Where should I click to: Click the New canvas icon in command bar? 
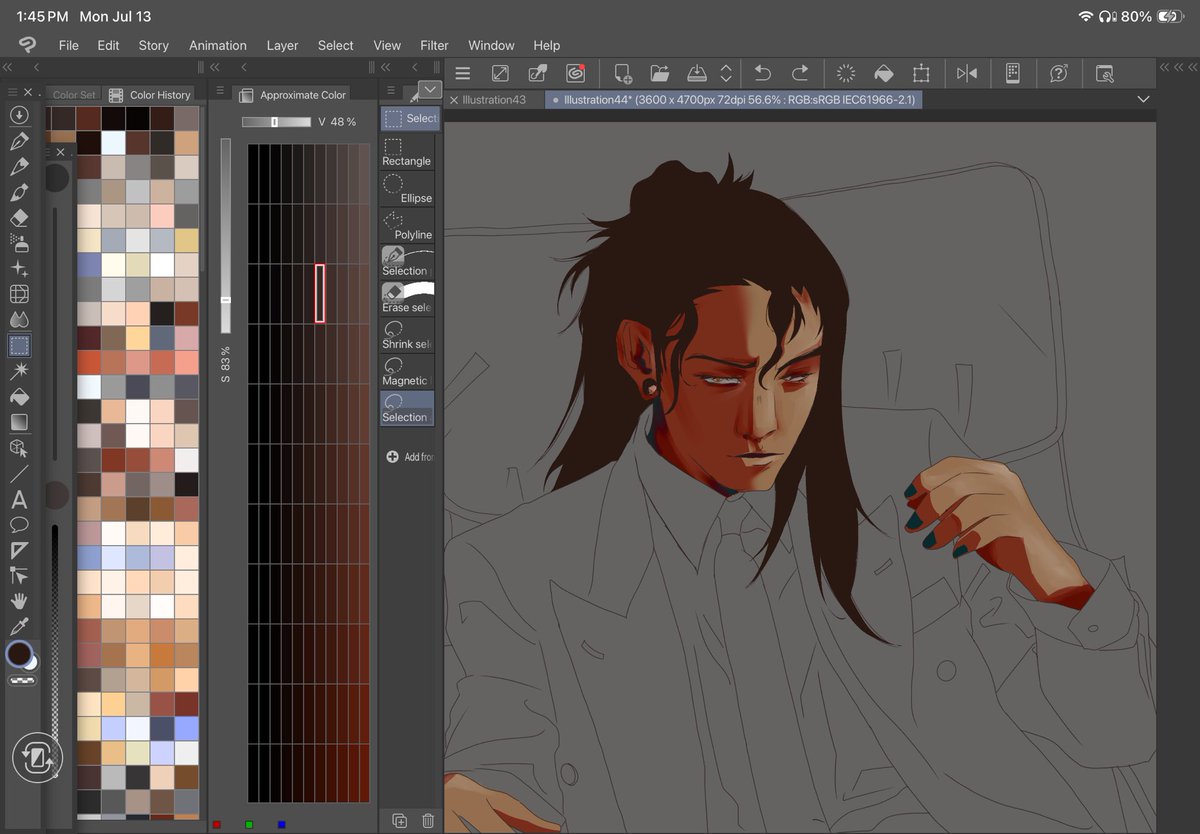622,73
